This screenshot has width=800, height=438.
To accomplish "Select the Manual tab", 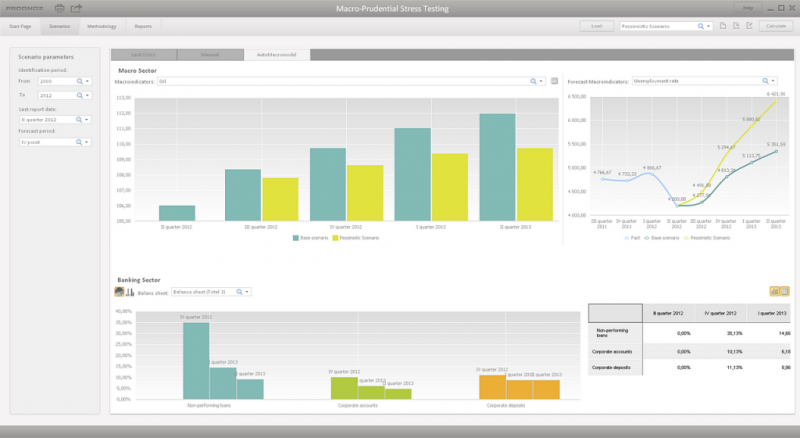I will 210,54.
